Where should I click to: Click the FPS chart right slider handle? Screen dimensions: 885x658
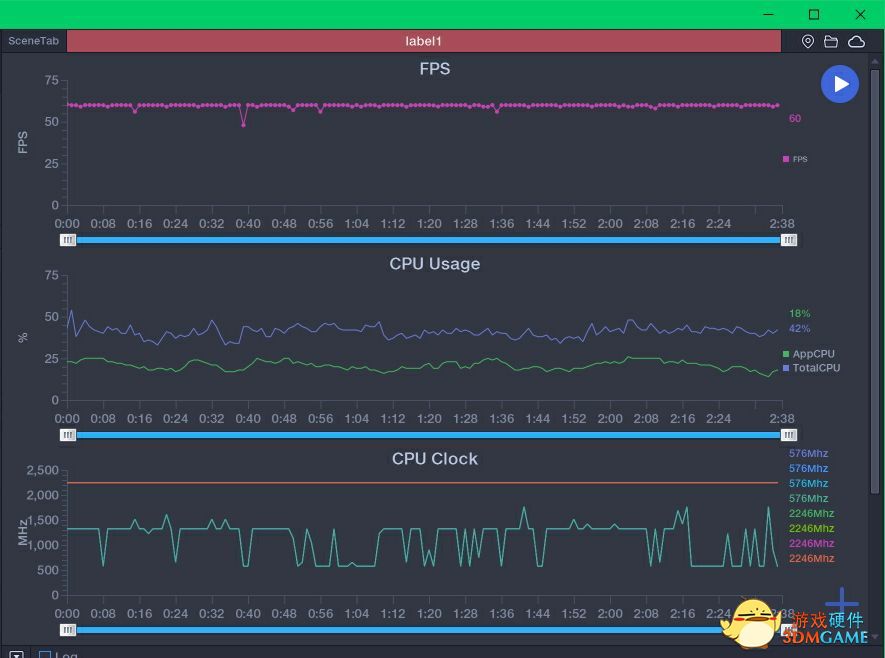tap(789, 240)
